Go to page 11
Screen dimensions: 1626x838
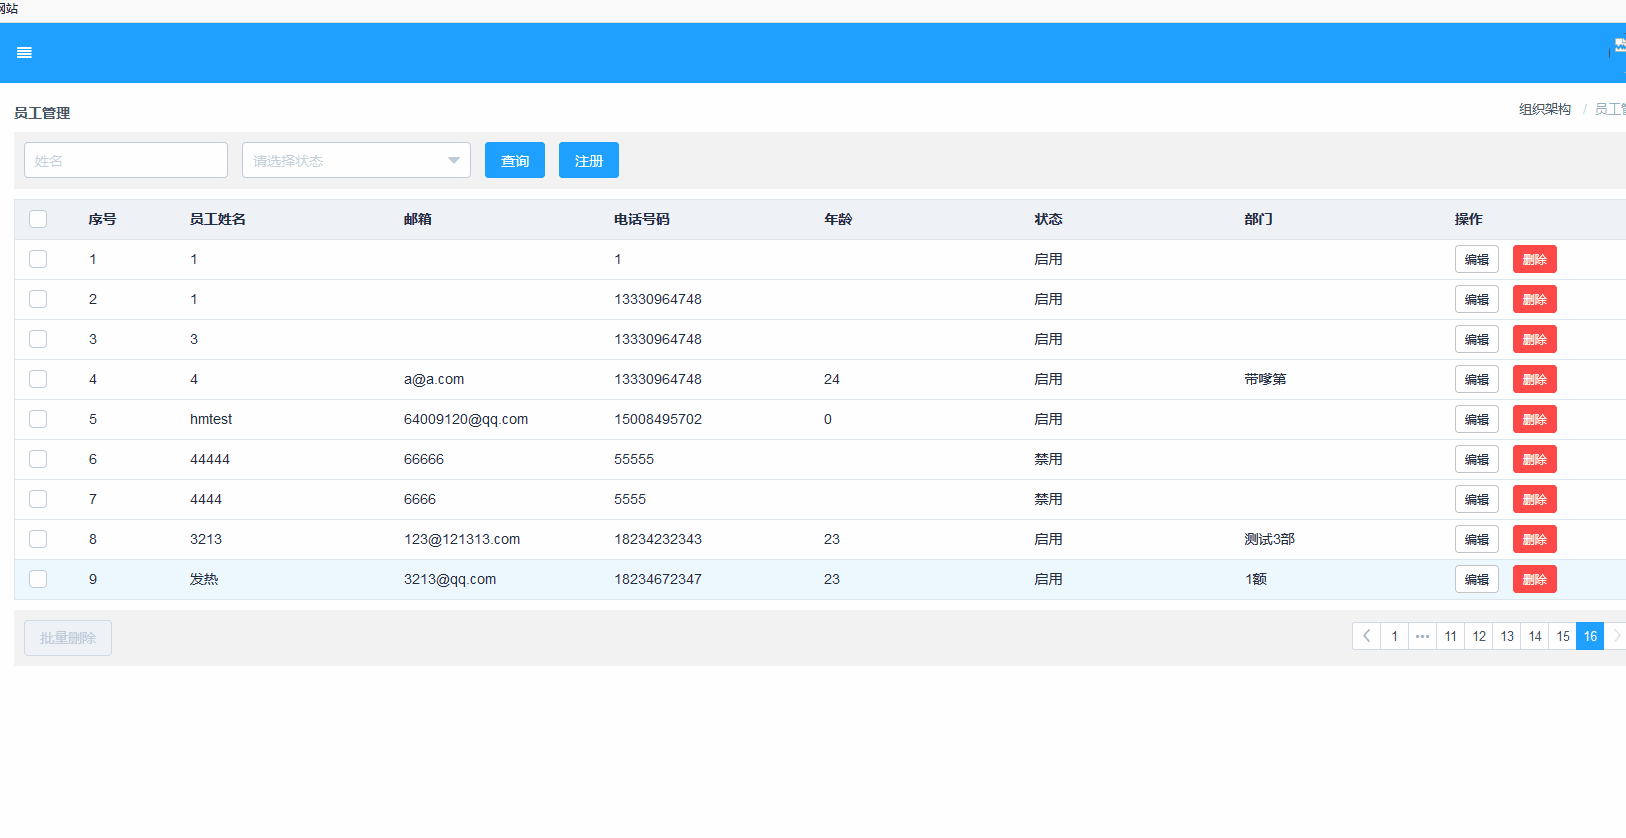(x=1450, y=636)
